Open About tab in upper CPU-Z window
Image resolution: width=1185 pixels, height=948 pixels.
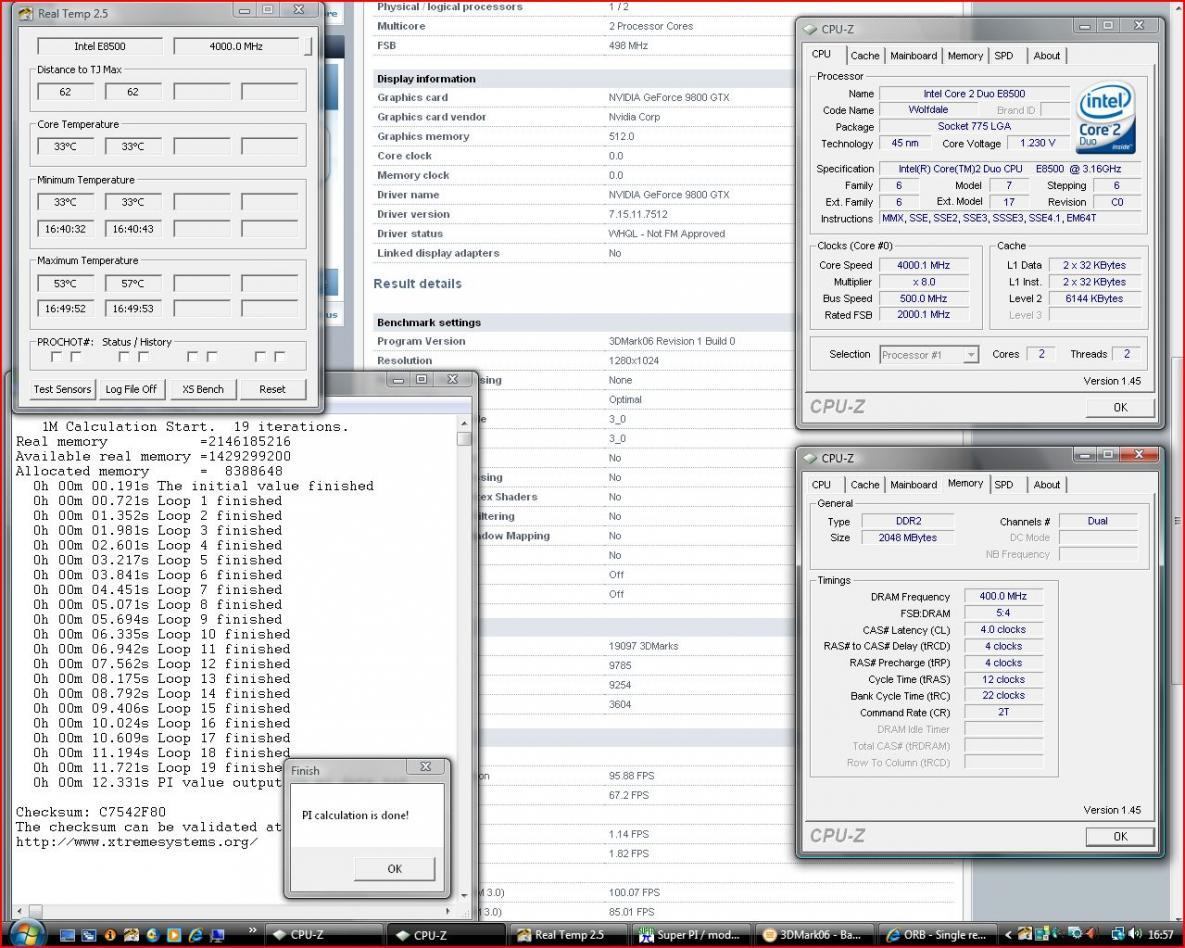1047,56
